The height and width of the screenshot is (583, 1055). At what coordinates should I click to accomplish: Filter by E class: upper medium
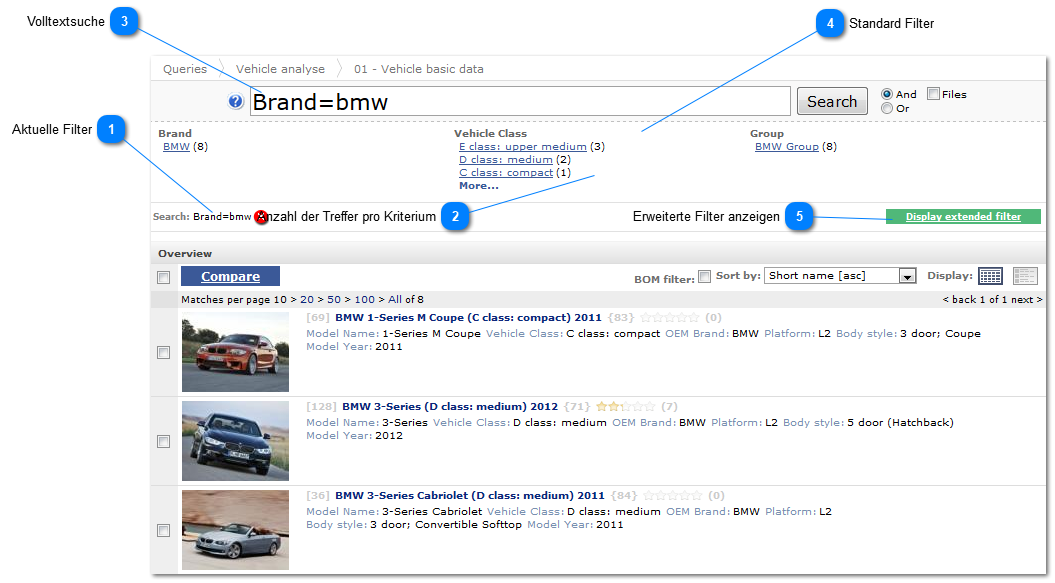pos(523,147)
